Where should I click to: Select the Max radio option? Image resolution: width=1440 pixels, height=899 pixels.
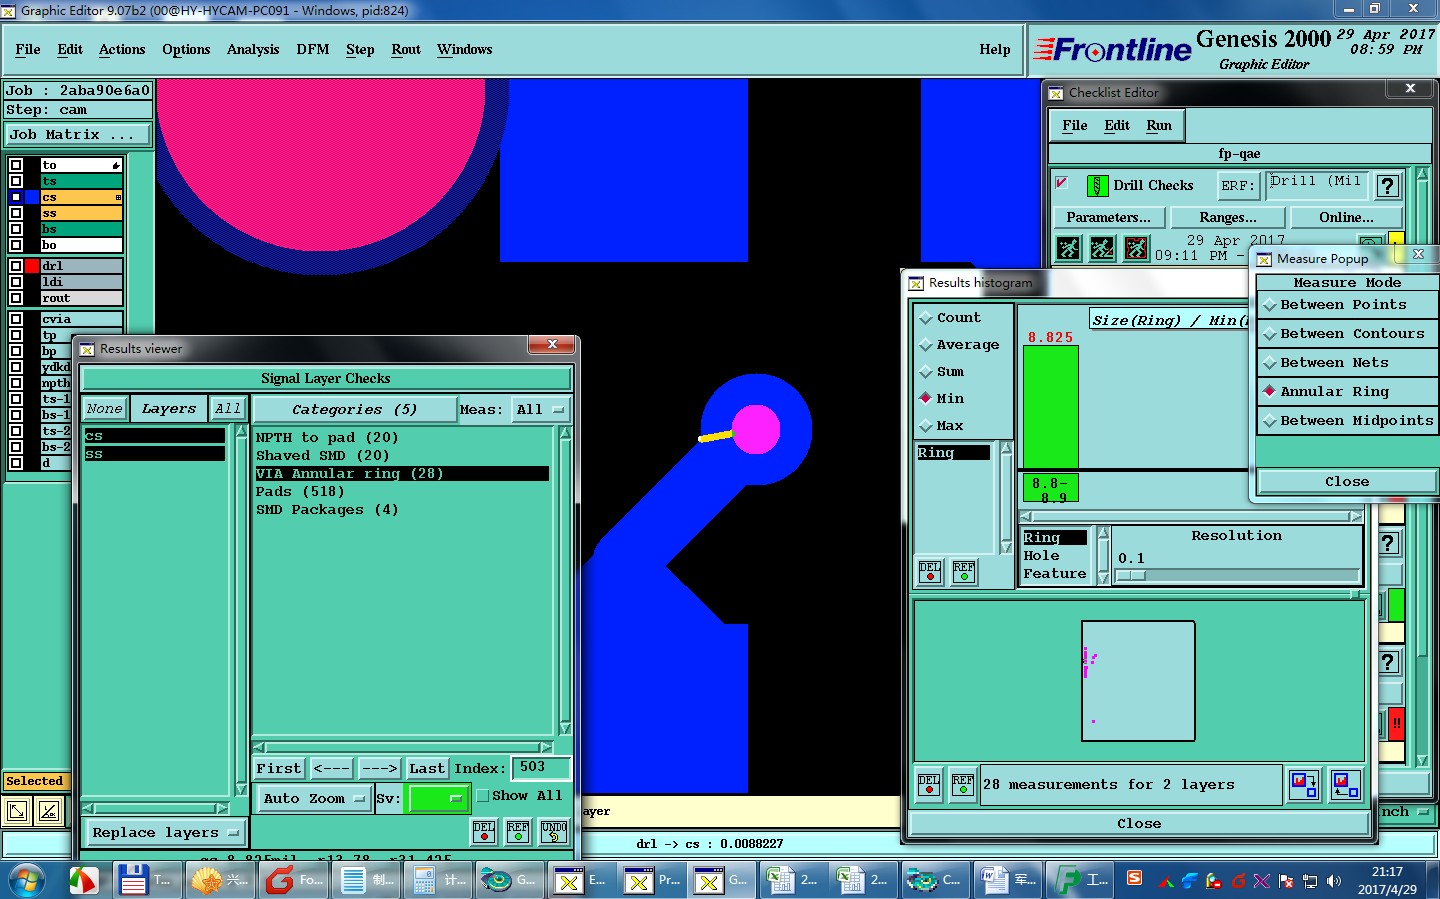click(x=925, y=426)
